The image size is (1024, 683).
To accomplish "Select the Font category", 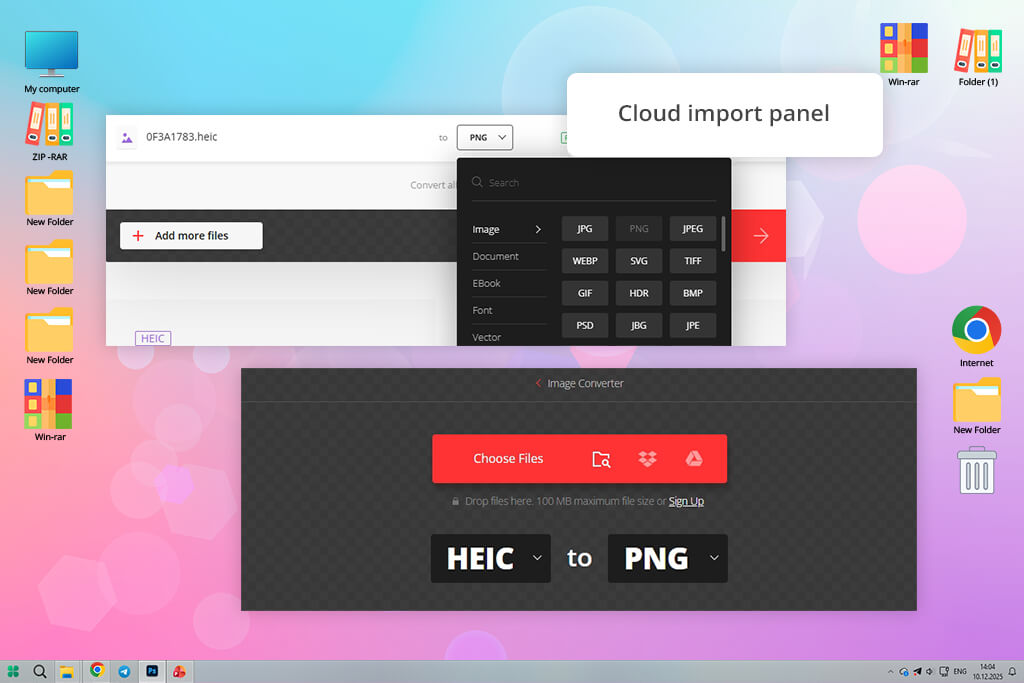I will pos(483,310).
